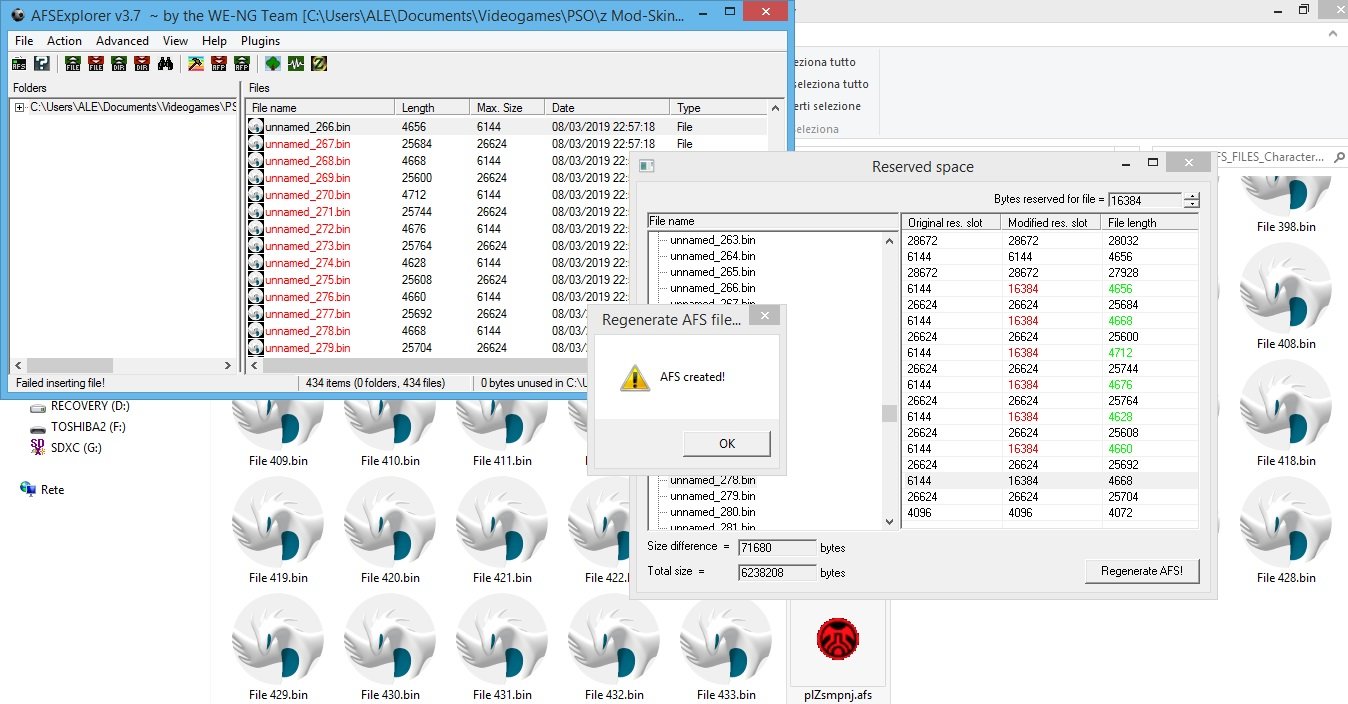Click the pickaxe toolbar icon
1348x704 pixels.
[196, 64]
